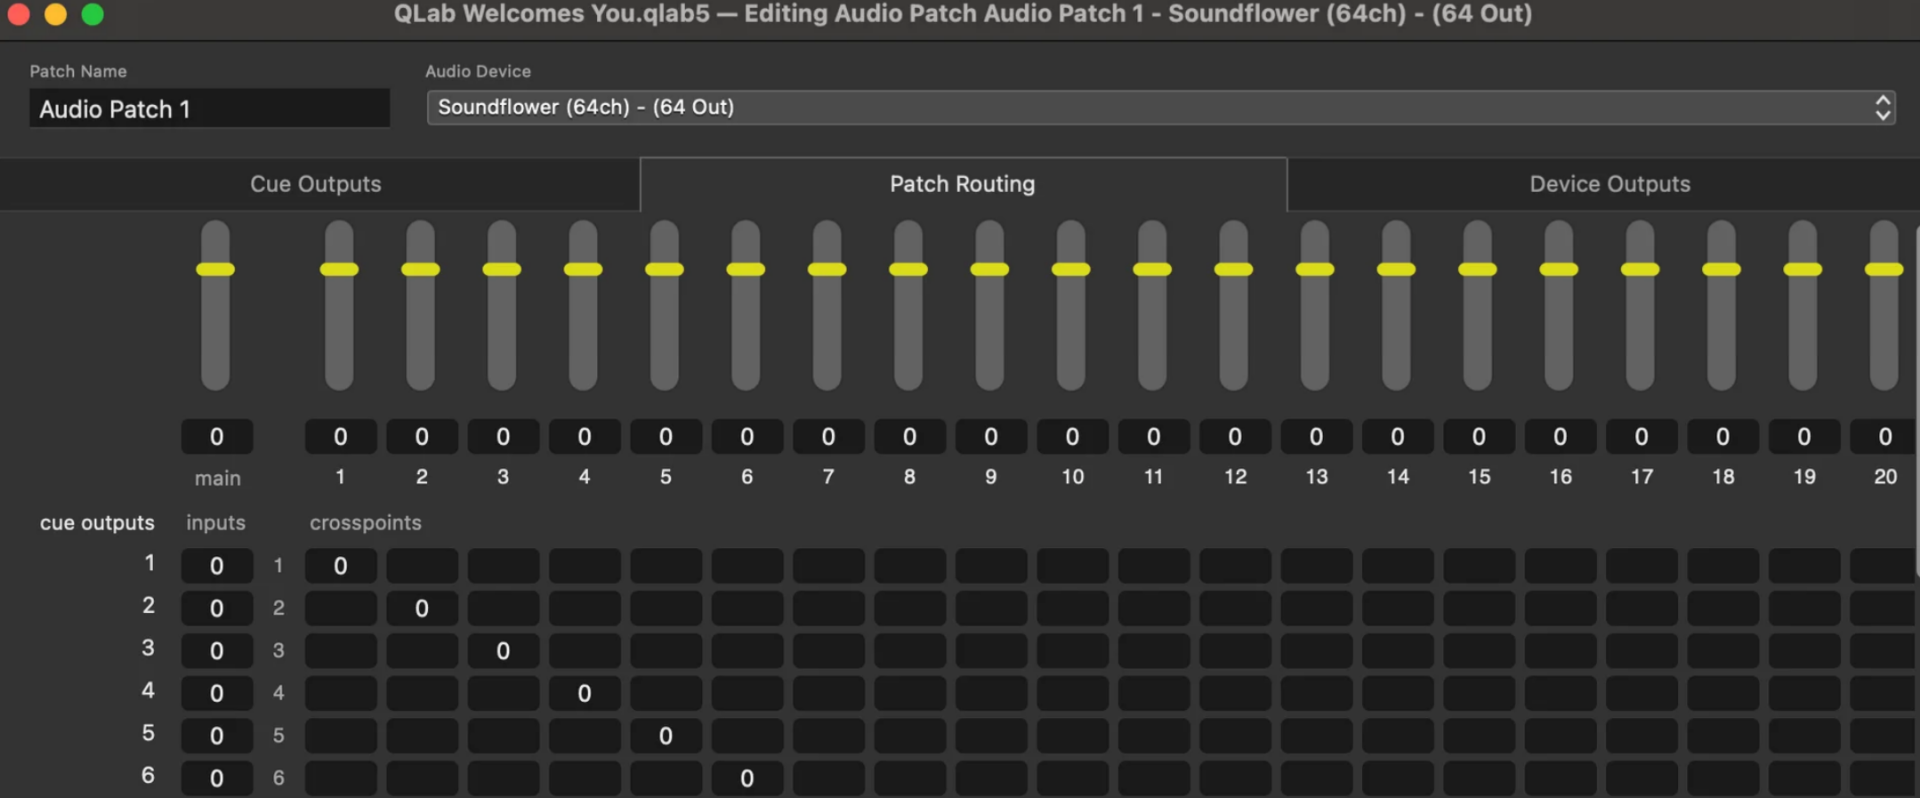Click cue output 2 input level field
1920x798 pixels.
point(217,608)
